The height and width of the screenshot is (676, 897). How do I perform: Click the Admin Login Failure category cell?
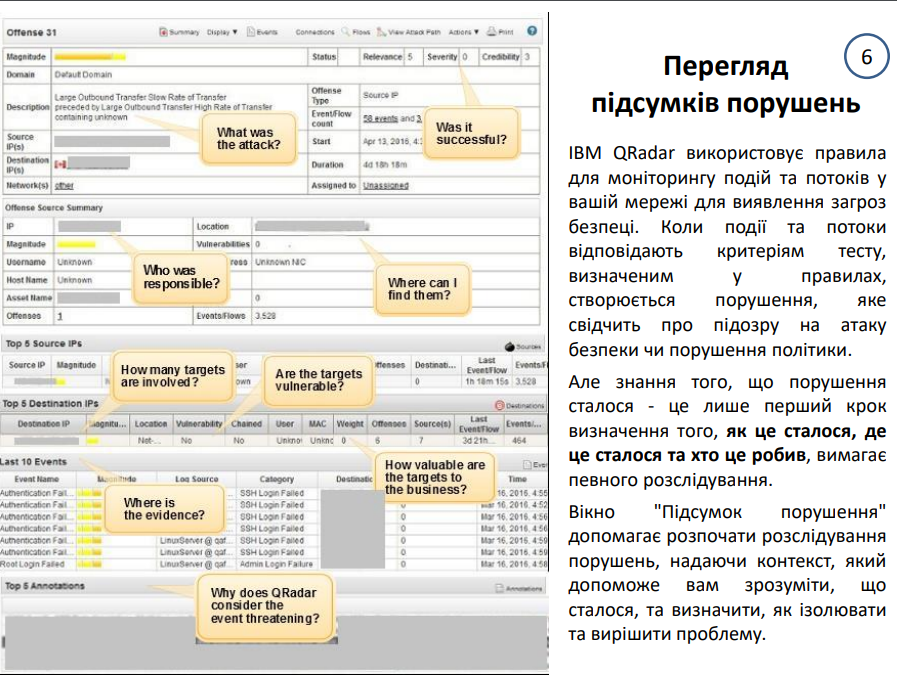pos(276,564)
